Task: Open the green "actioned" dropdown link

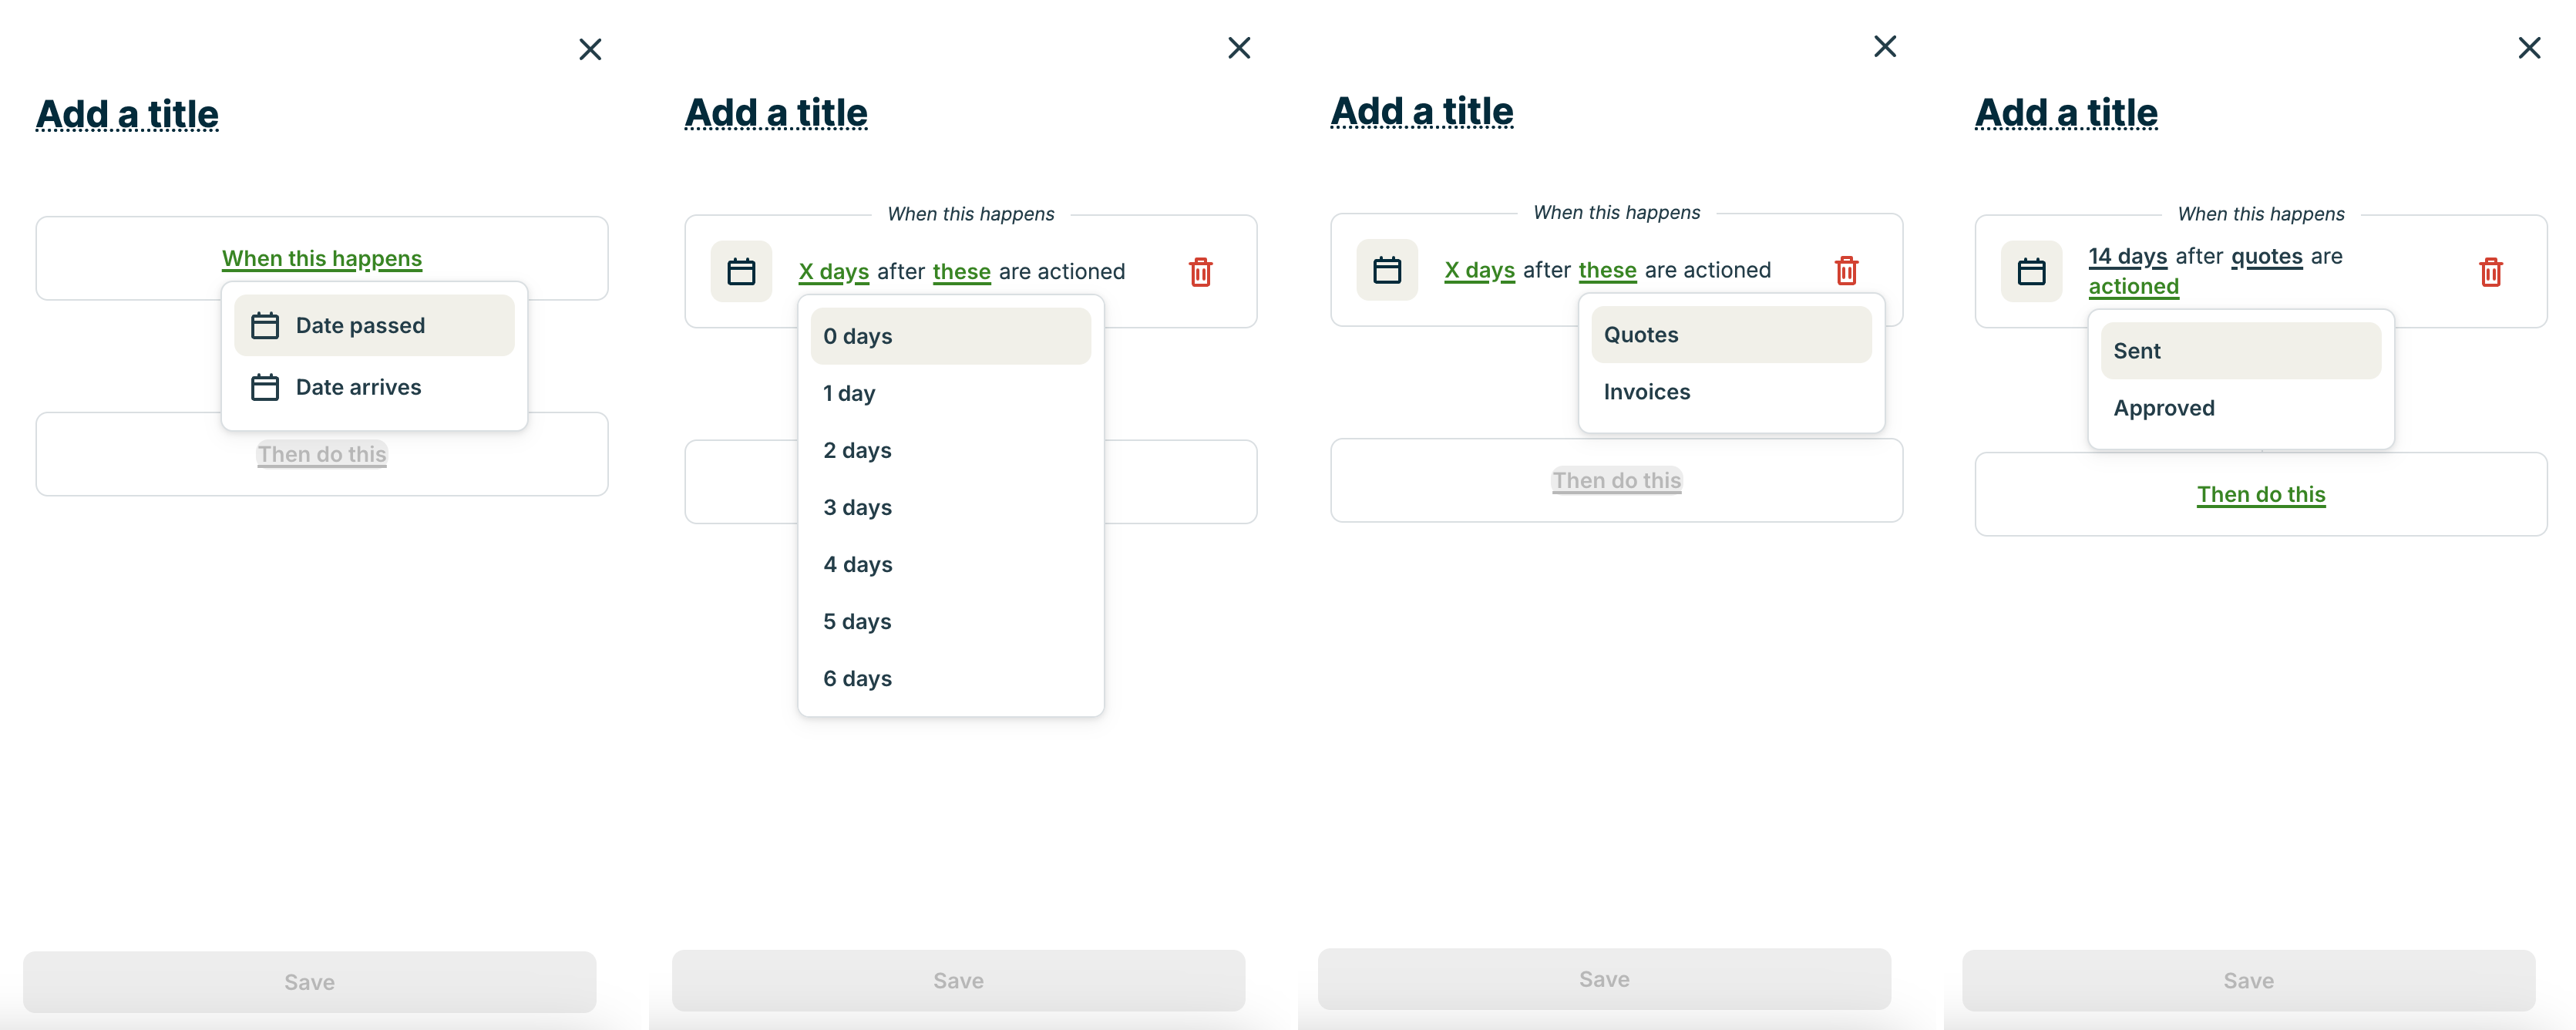Action: 2133,286
